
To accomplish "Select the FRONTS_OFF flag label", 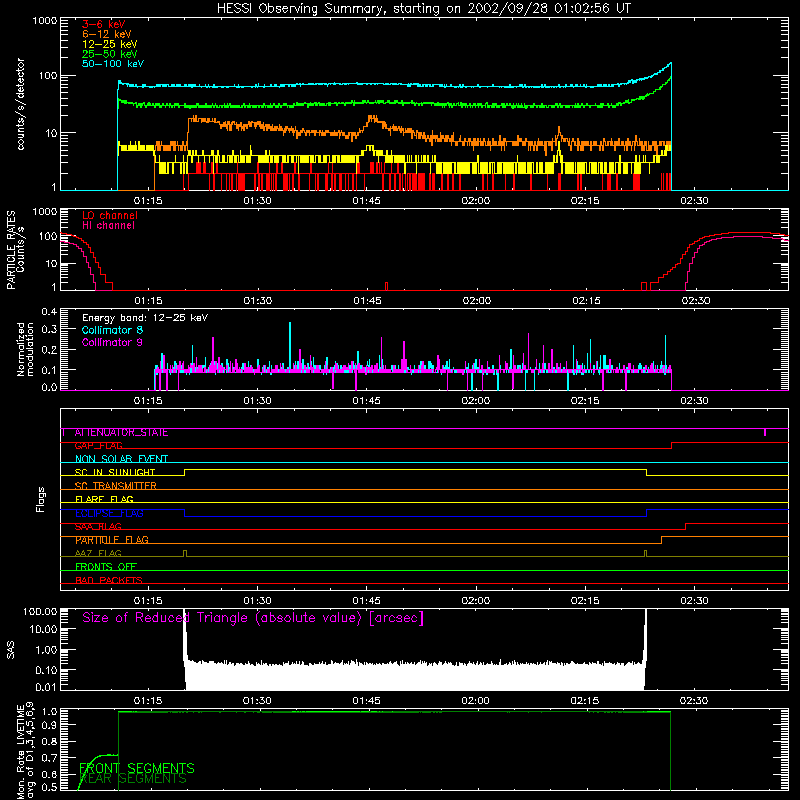I will click(x=106, y=567).
